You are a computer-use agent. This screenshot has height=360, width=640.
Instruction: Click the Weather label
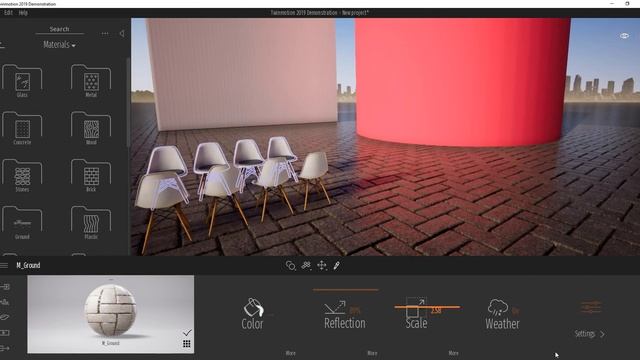click(502, 324)
